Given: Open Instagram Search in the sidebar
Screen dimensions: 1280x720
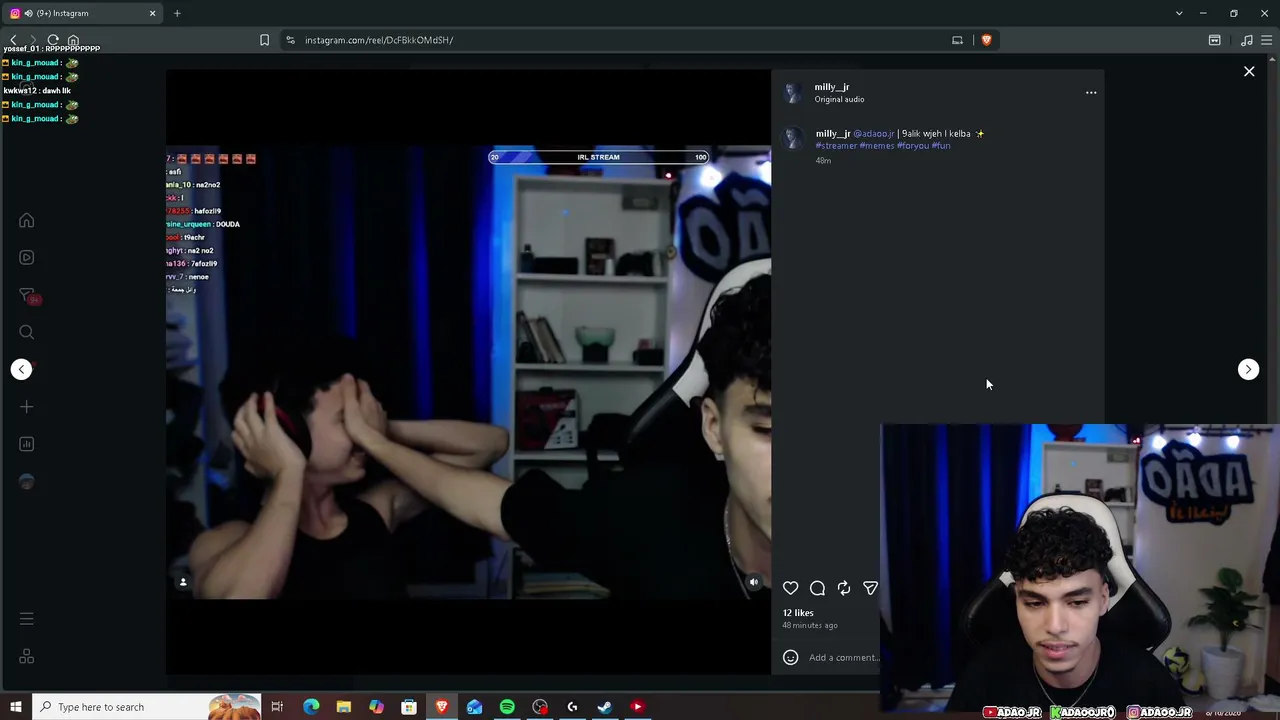Looking at the screenshot, I should tap(27, 332).
